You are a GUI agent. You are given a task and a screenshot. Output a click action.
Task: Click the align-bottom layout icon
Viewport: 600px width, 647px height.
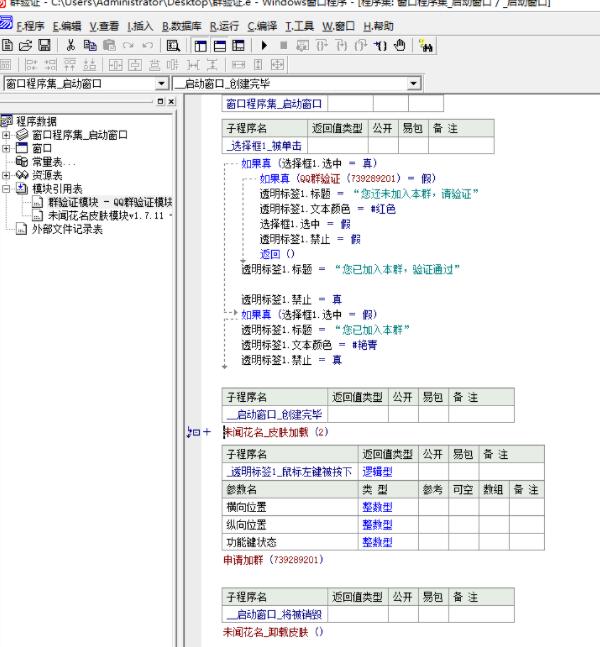(x=90, y=65)
